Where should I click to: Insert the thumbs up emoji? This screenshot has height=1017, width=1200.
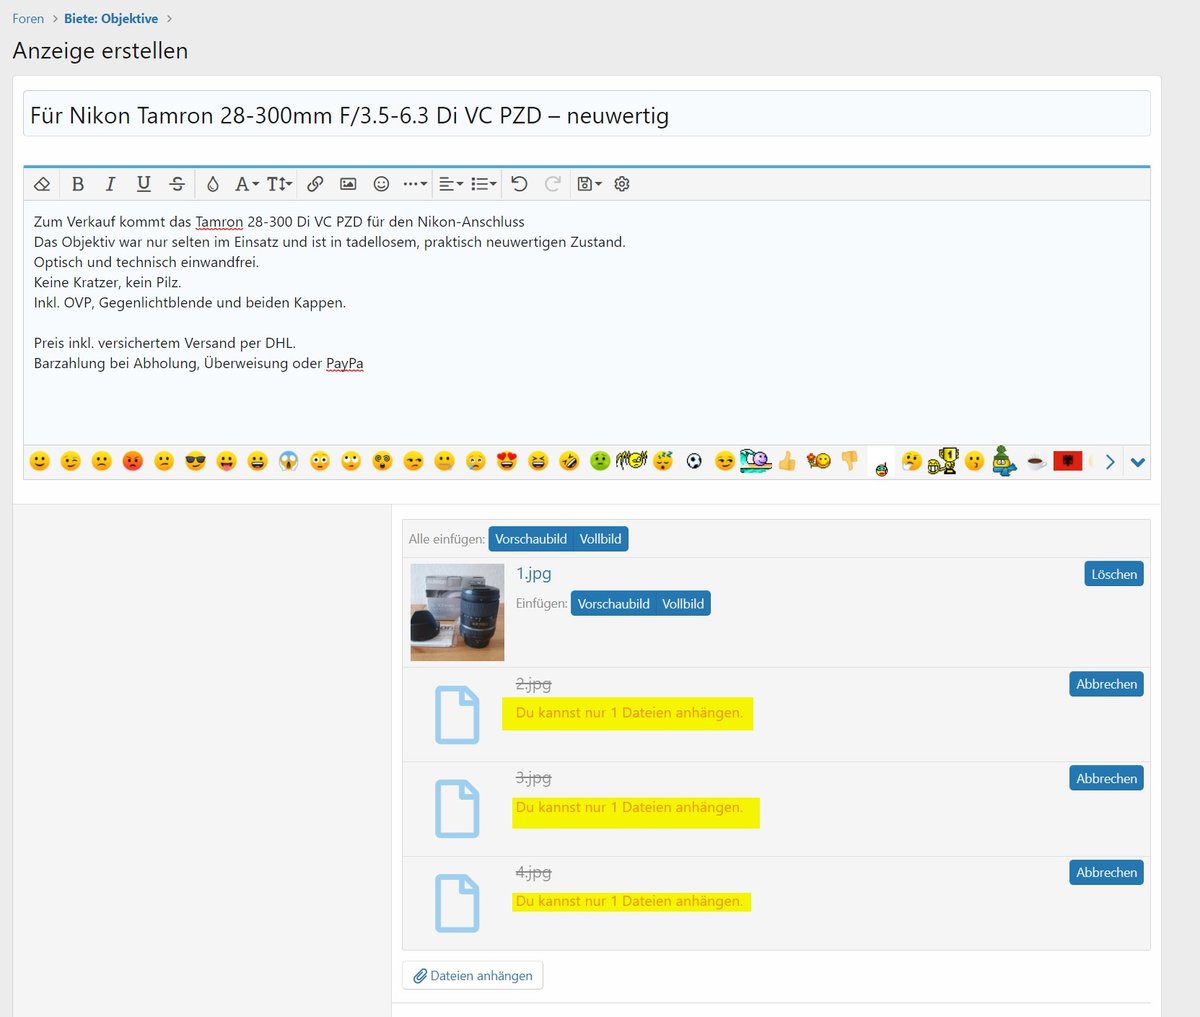click(x=787, y=461)
